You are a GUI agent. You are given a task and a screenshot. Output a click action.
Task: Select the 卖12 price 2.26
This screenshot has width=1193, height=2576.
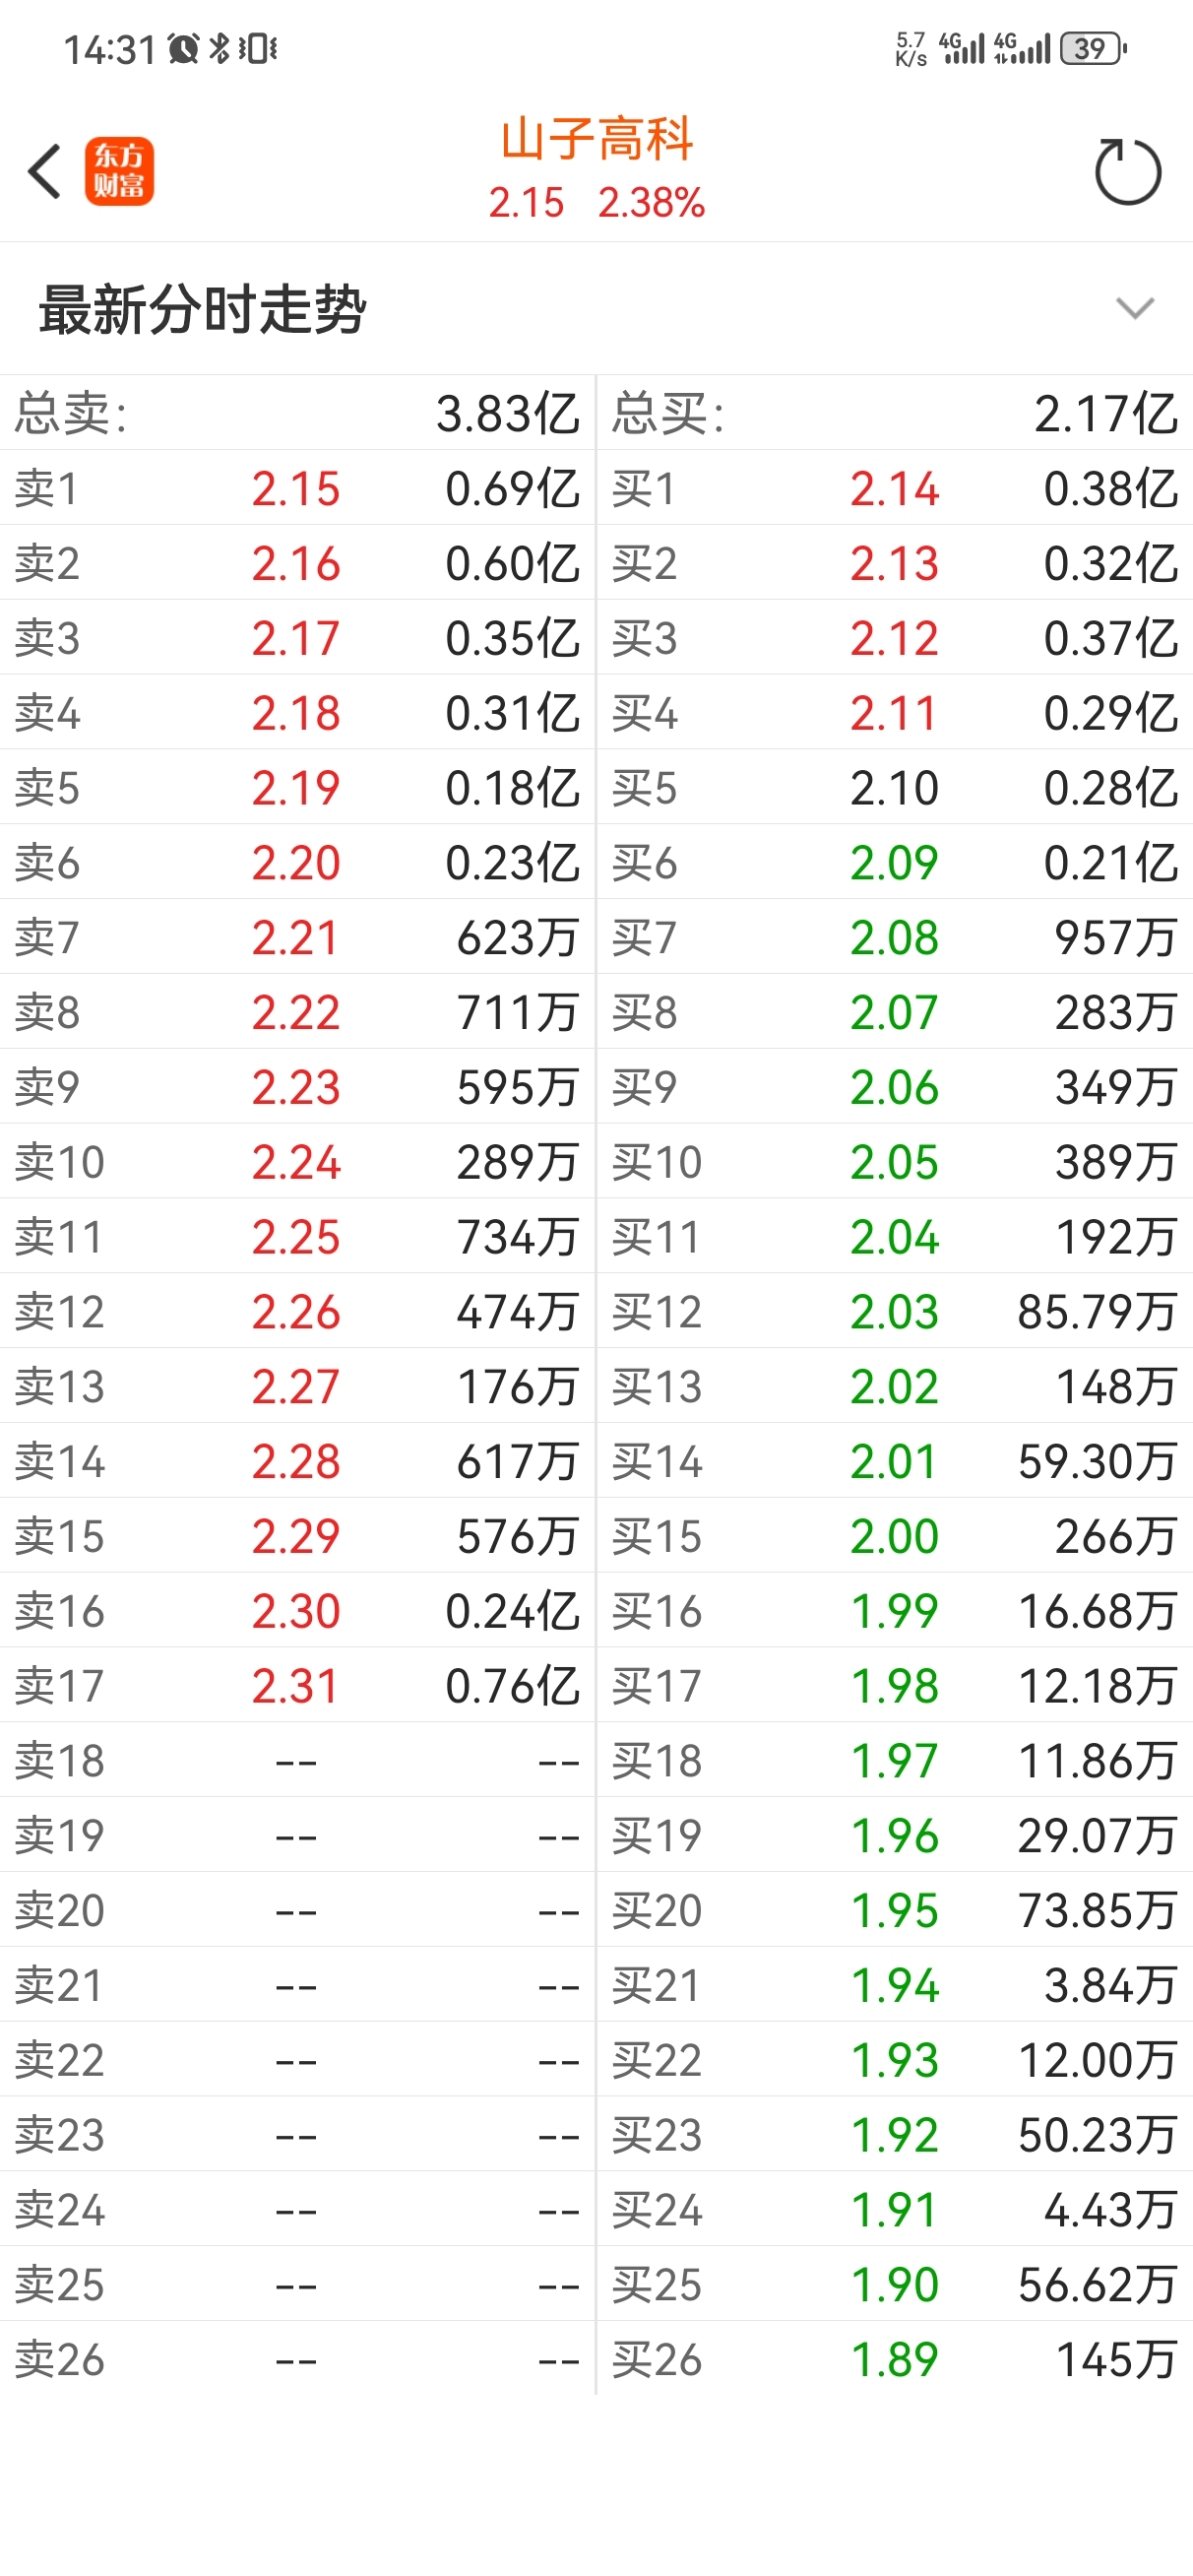click(296, 1312)
